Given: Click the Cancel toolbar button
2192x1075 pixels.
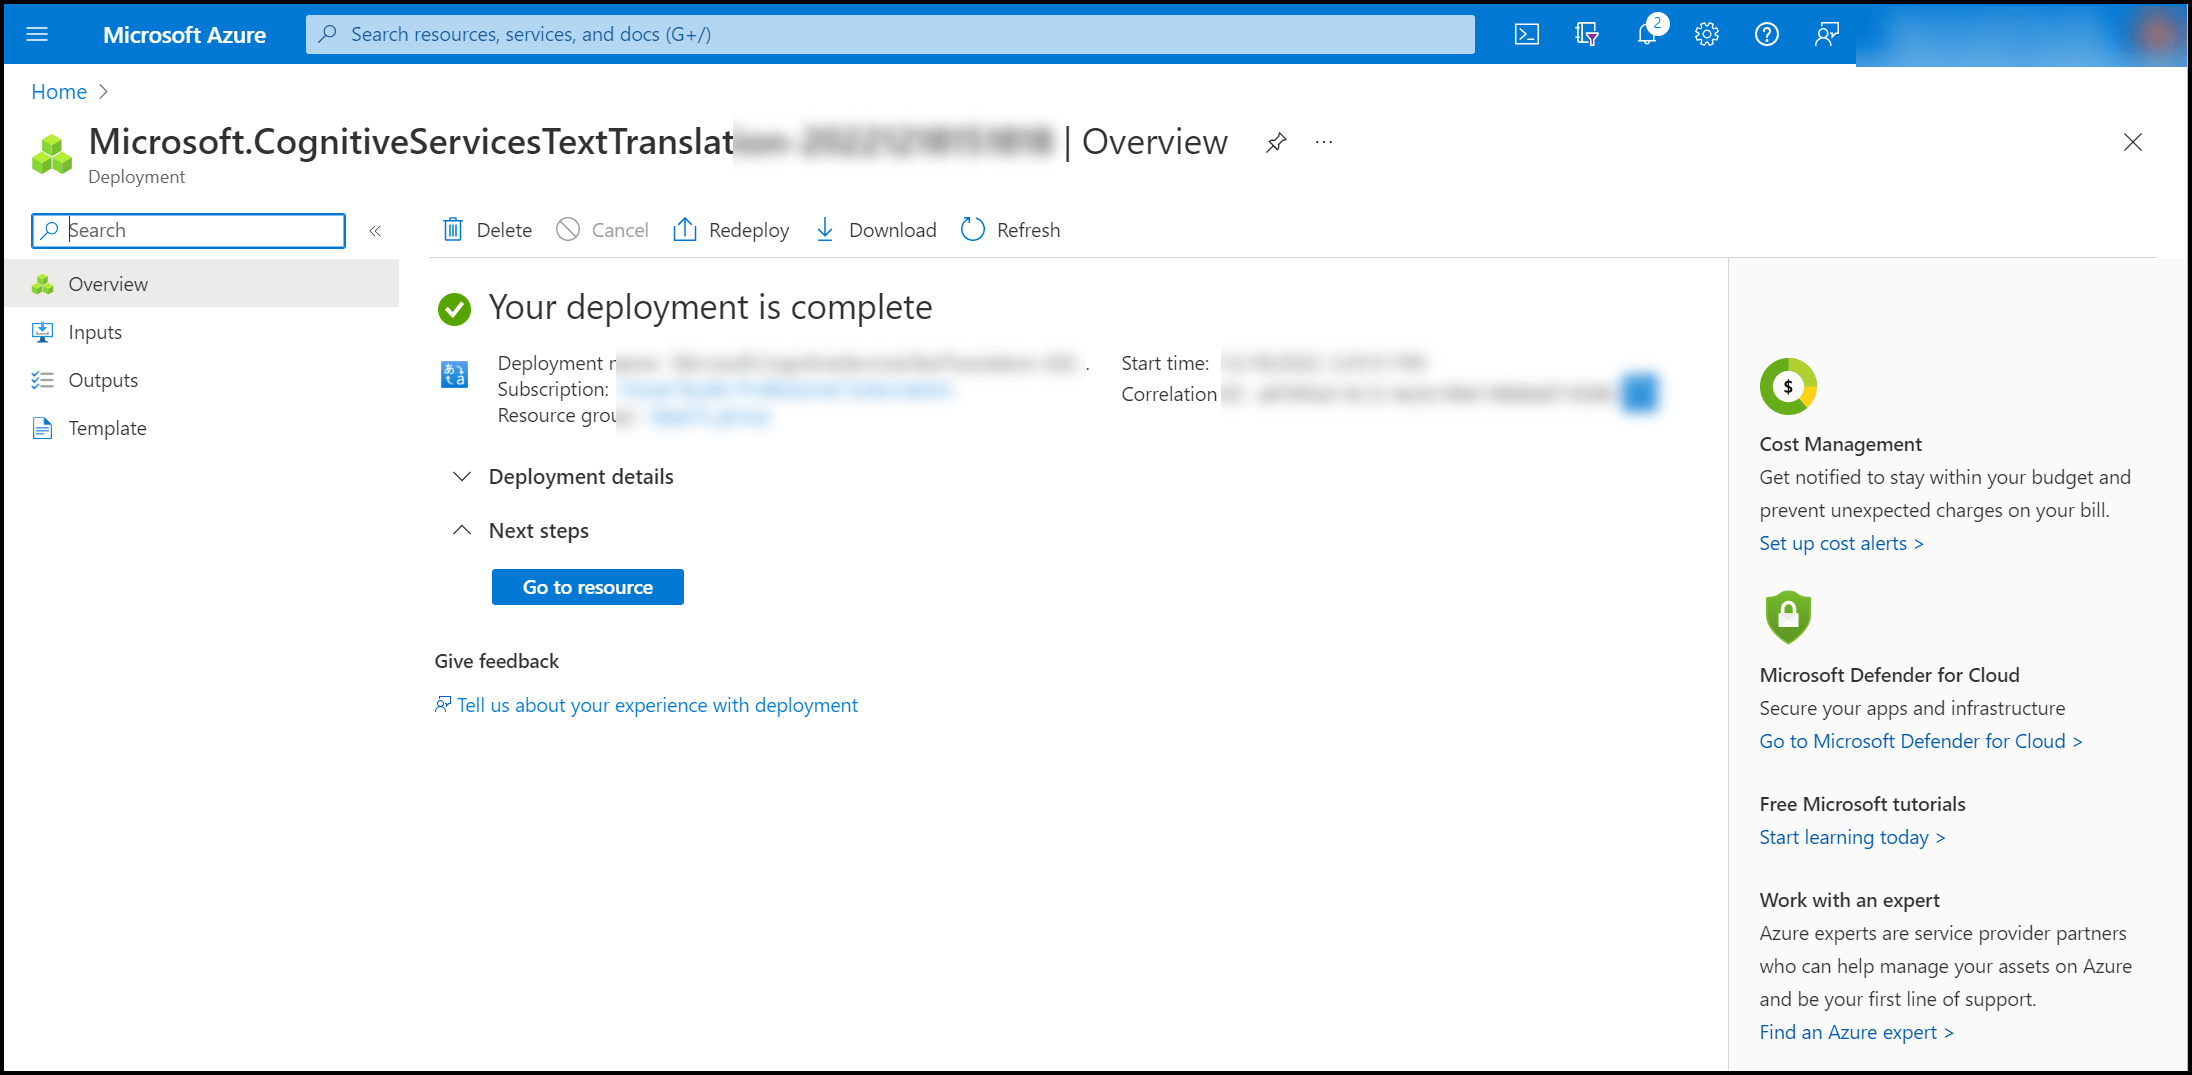Looking at the screenshot, I should (x=603, y=230).
